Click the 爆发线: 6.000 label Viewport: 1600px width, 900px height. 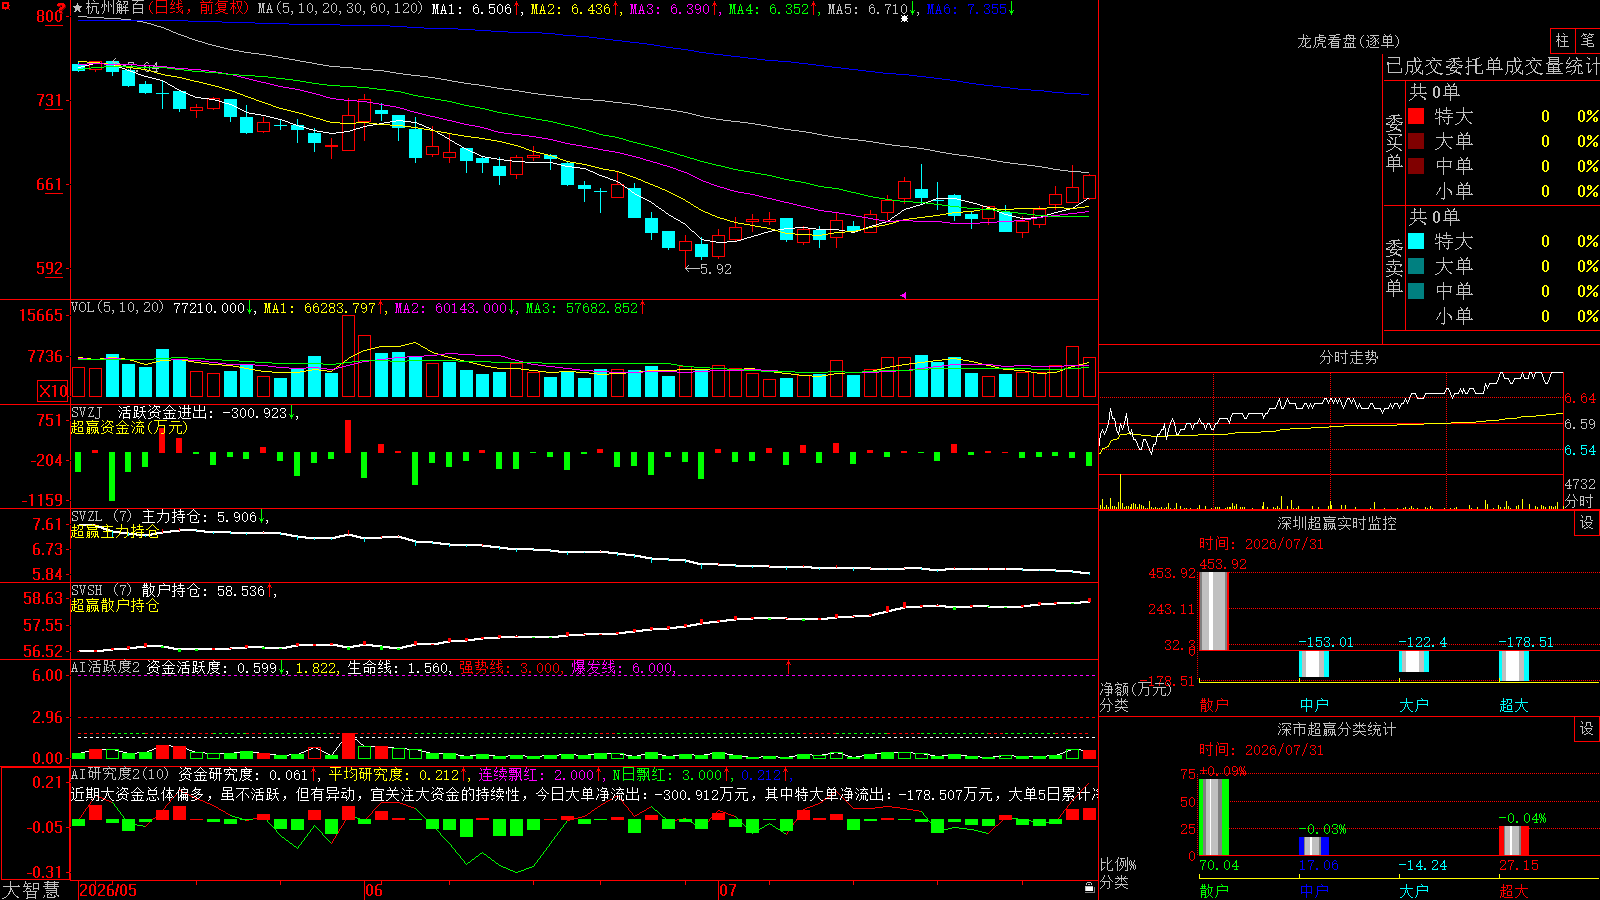624,667
